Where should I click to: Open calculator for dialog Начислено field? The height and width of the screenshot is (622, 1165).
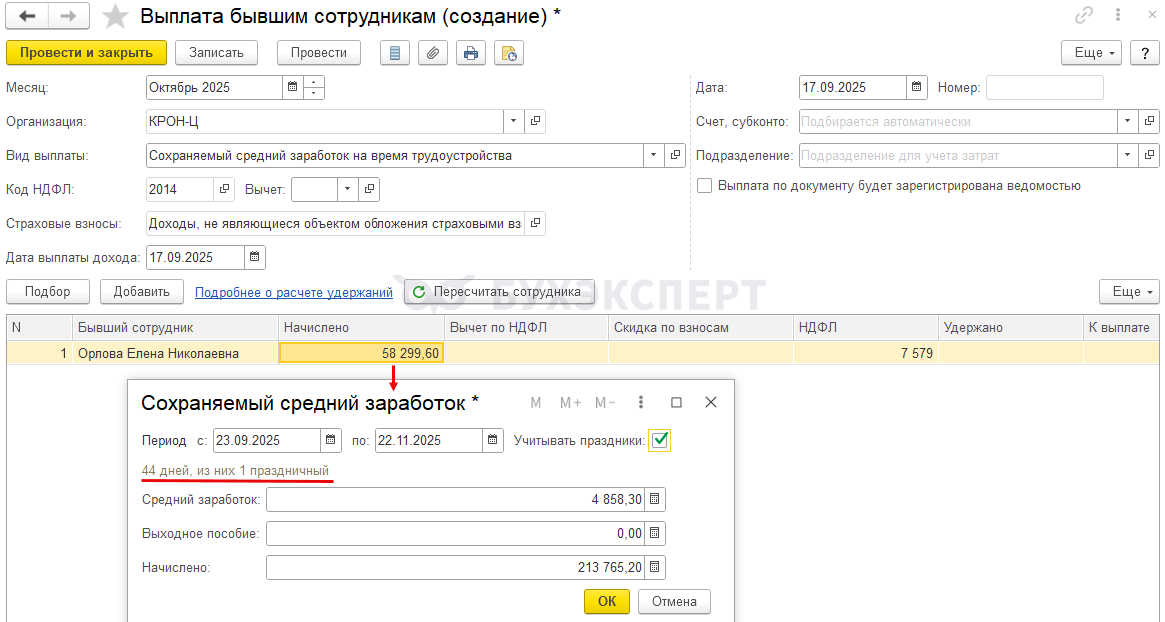(x=655, y=567)
